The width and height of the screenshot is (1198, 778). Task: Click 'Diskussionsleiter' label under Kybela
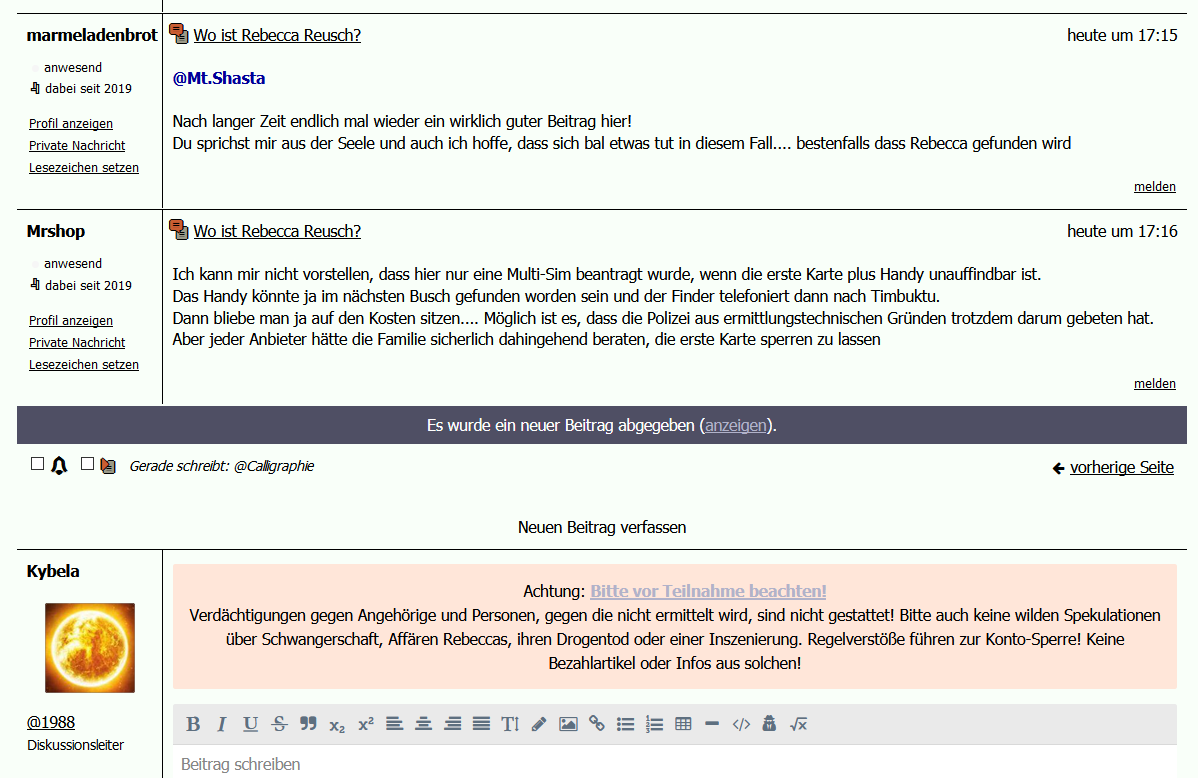click(x=76, y=745)
